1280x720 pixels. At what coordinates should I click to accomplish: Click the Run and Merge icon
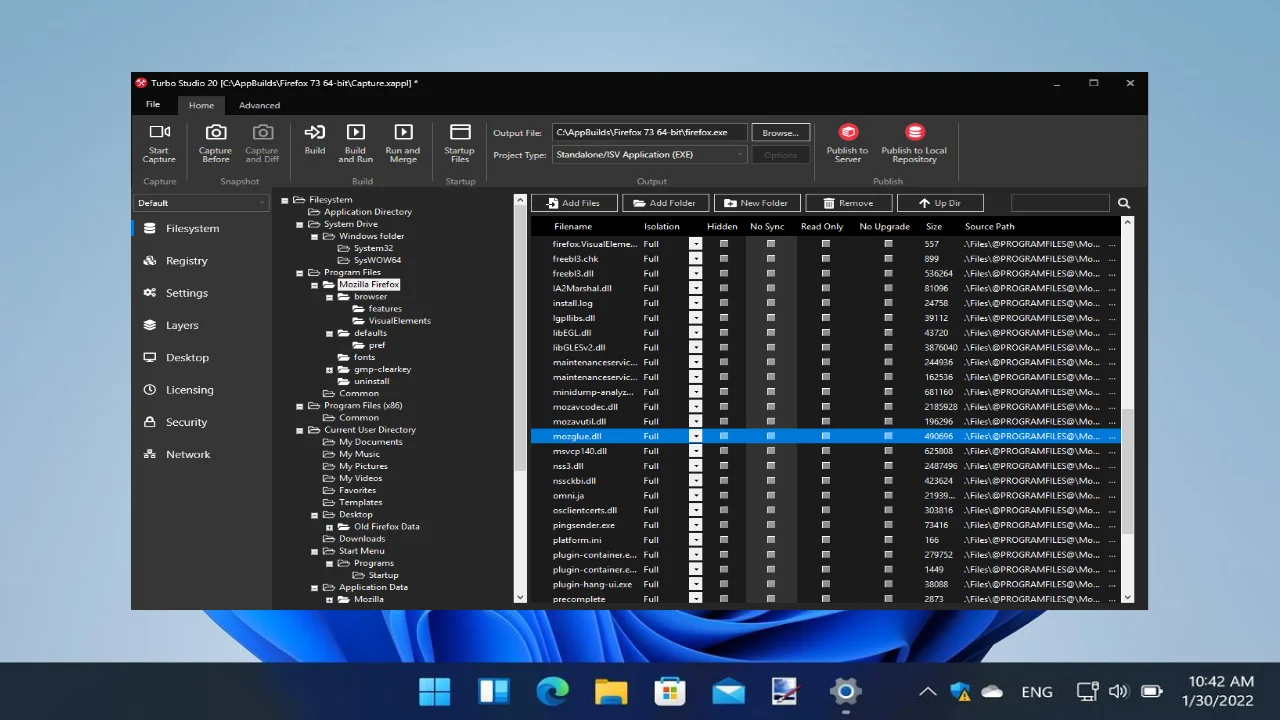pyautogui.click(x=403, y=132)
